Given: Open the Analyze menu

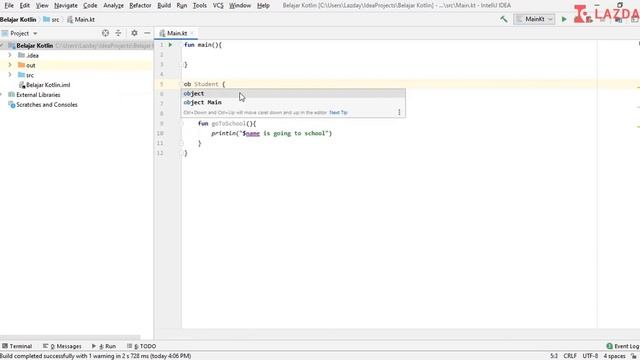Looking at the screenshot, I should point(113,5).
